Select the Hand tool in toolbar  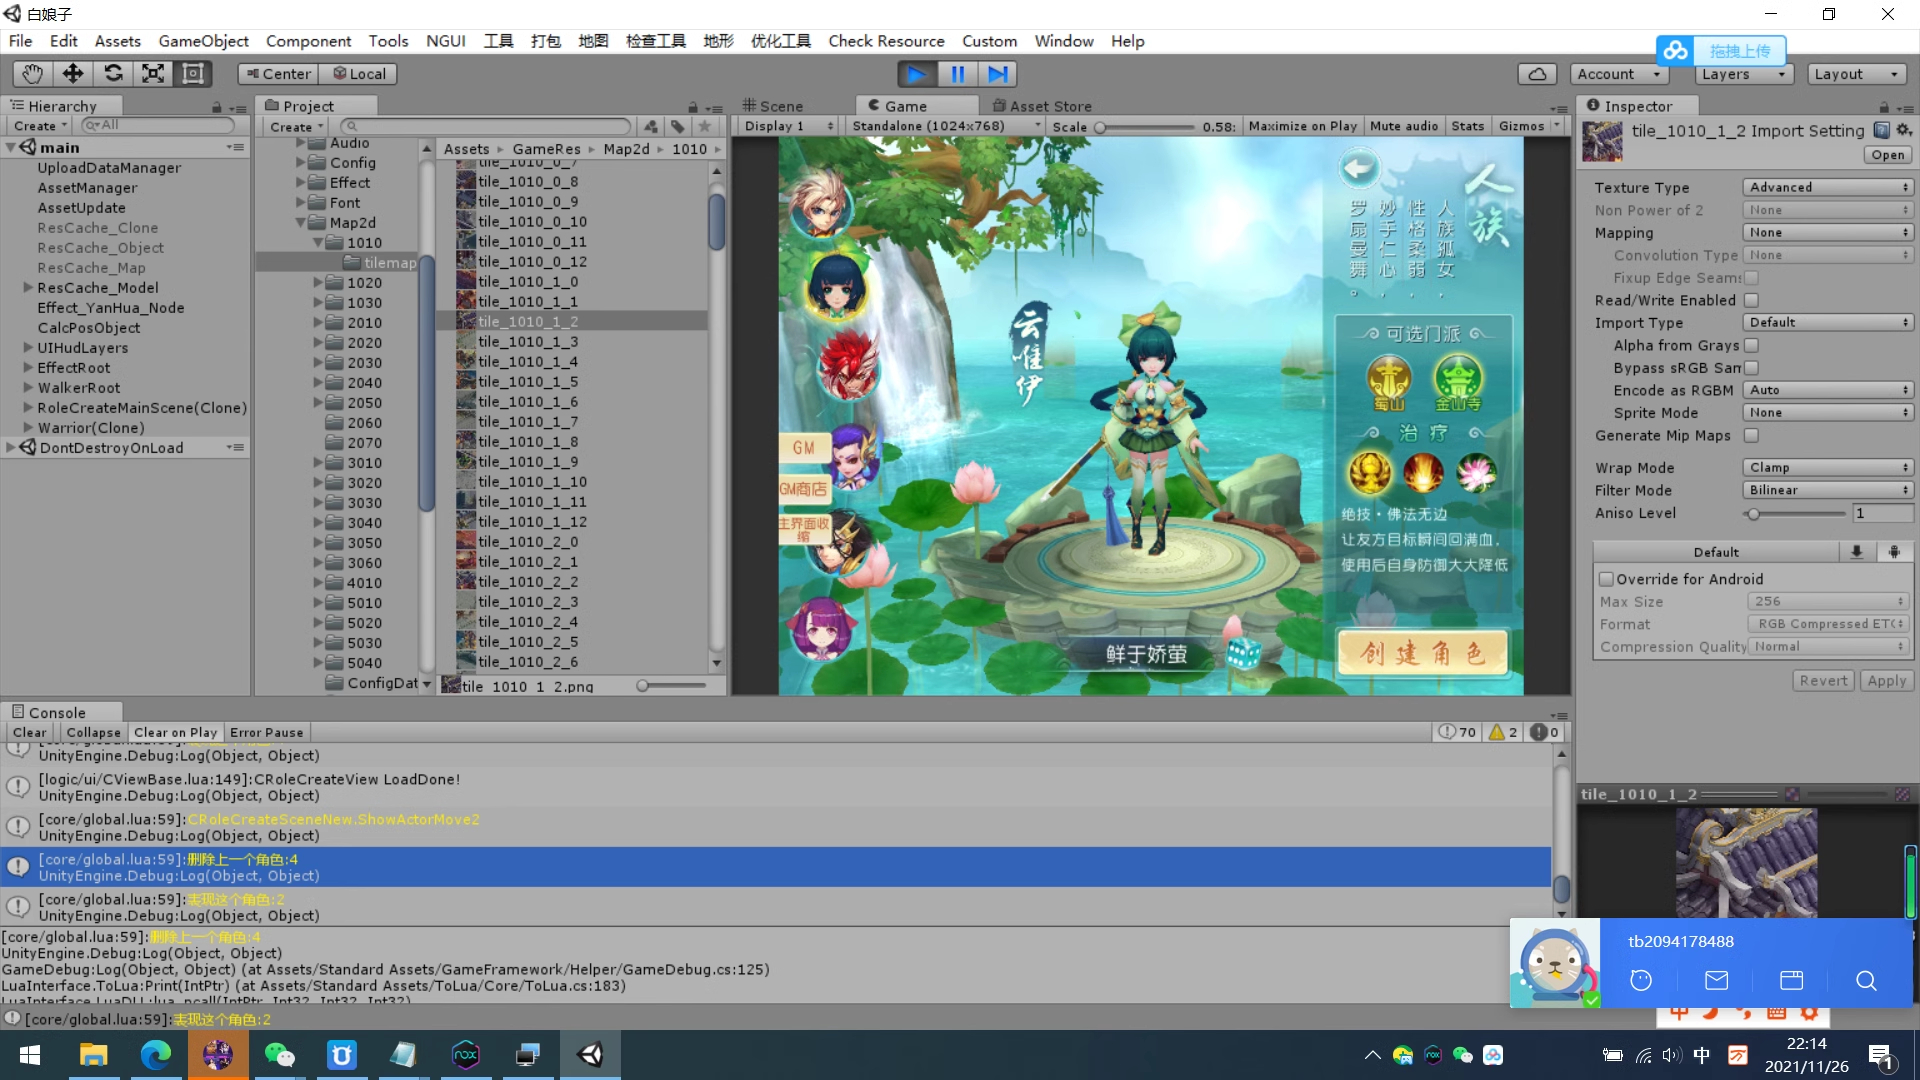[33, 73]
